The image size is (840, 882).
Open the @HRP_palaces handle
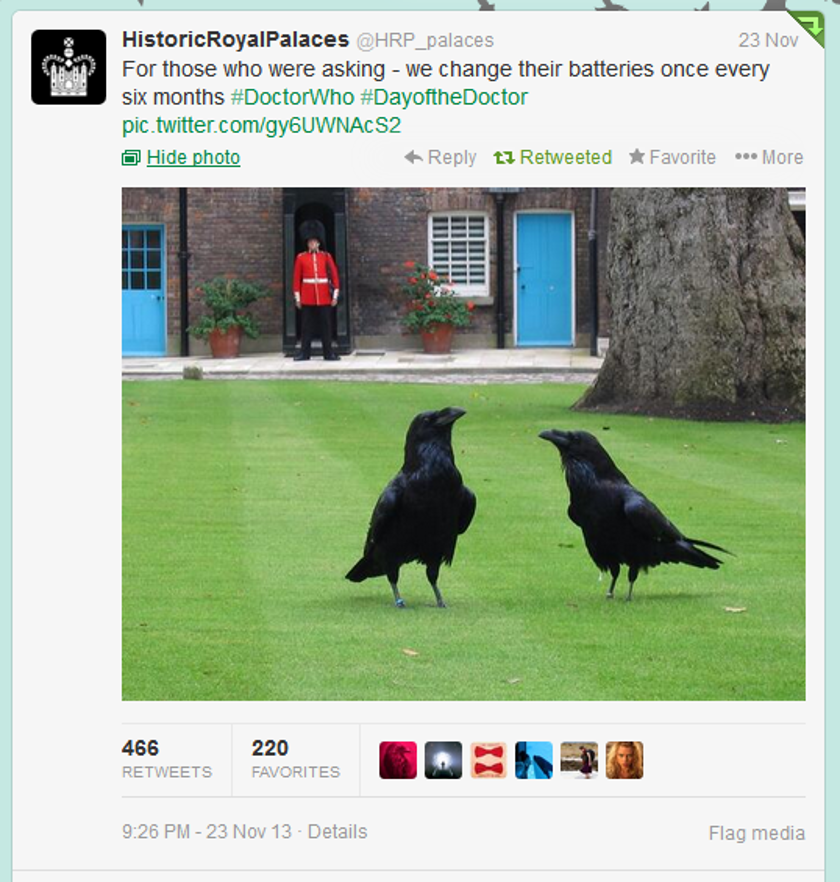tap(425, 40)
